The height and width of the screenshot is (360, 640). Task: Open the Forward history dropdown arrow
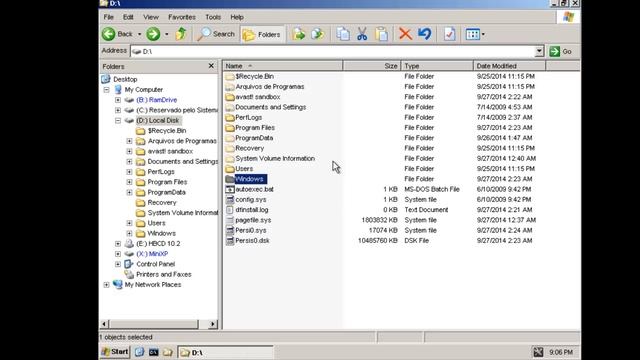[x=167, y=34]
